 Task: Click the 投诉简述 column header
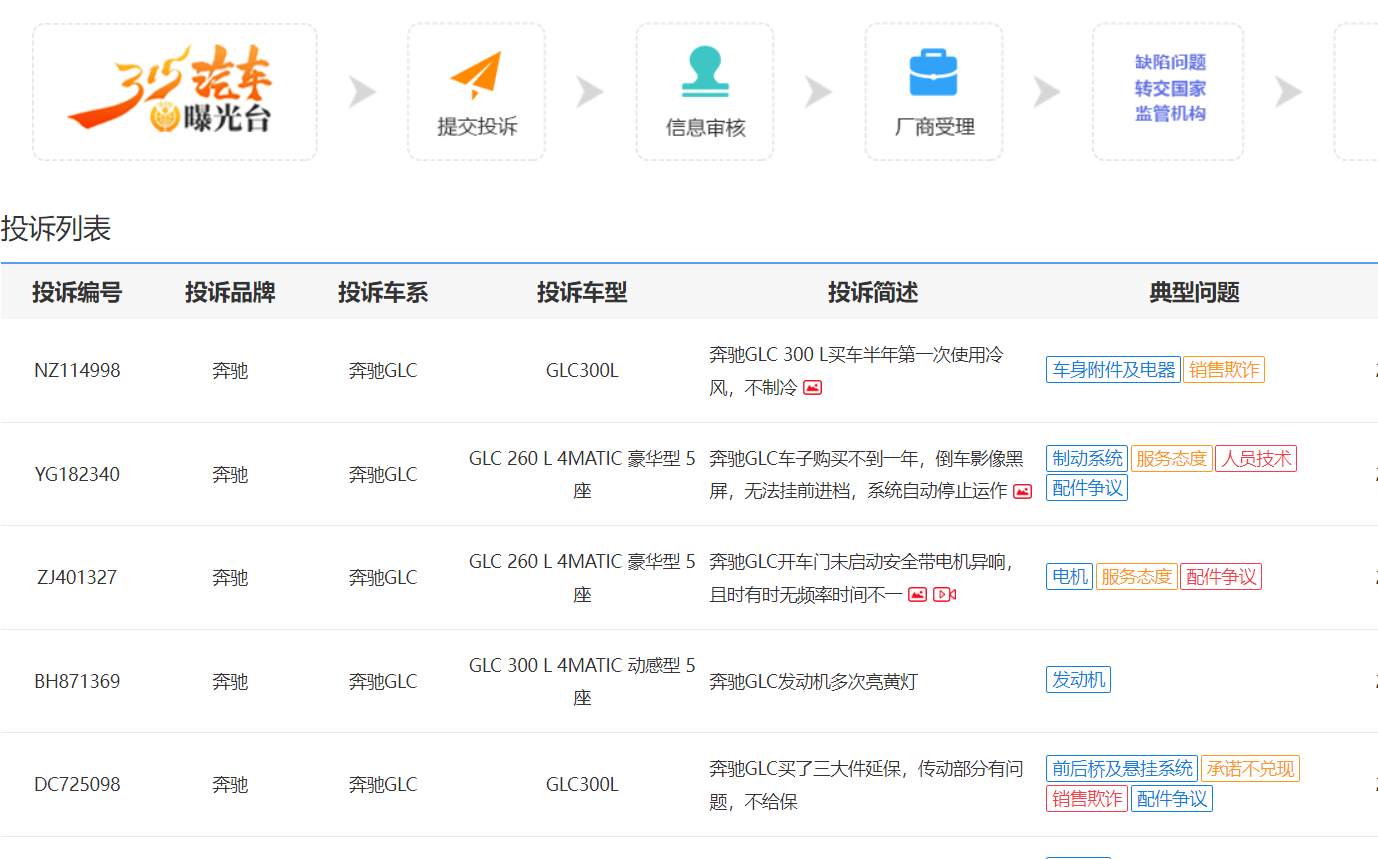click(873, 293)
